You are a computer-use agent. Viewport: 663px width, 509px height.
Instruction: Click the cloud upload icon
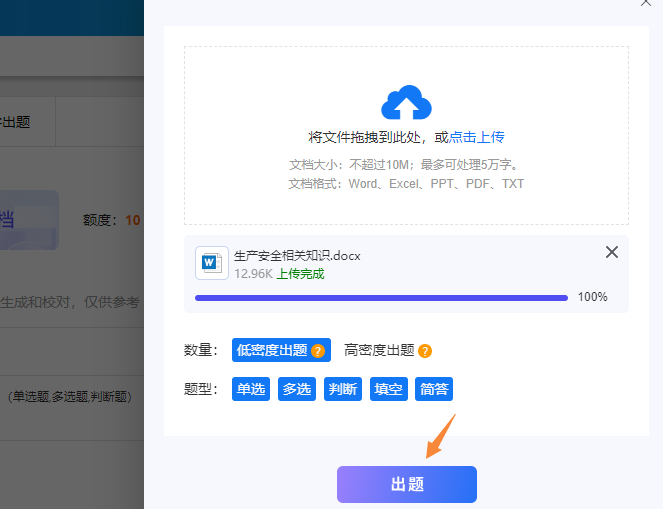point(406,102)
